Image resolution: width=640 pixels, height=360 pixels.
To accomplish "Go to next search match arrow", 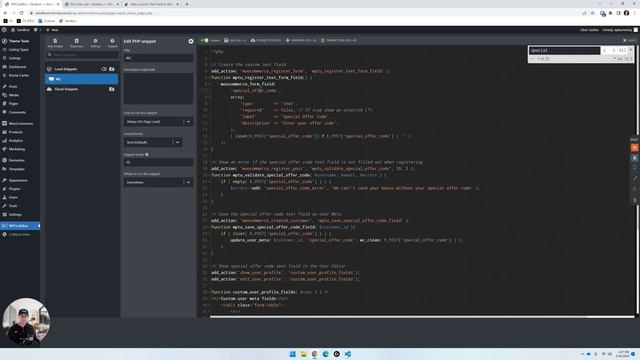I will coord(613,50).
